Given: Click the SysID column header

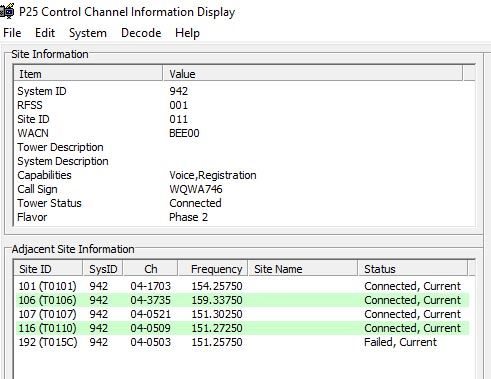Looking at the screenshot, I should point(103,269).
